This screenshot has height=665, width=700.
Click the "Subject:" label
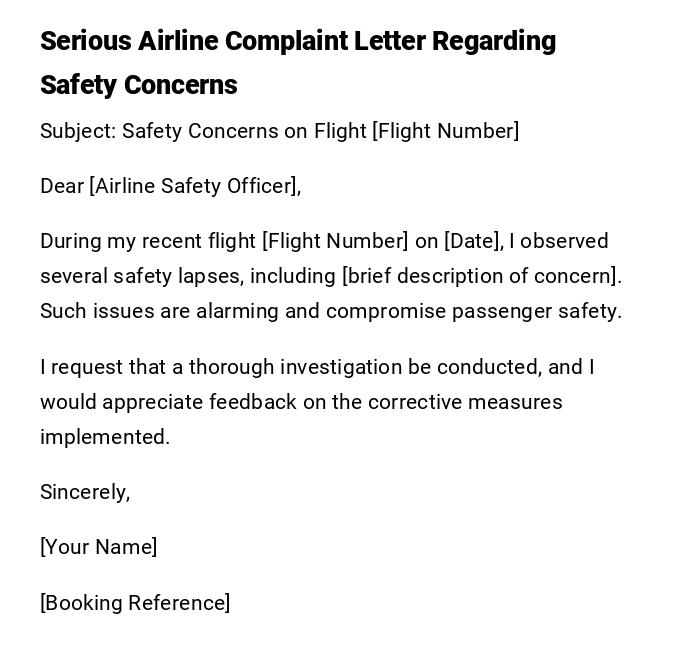[78, 131]
